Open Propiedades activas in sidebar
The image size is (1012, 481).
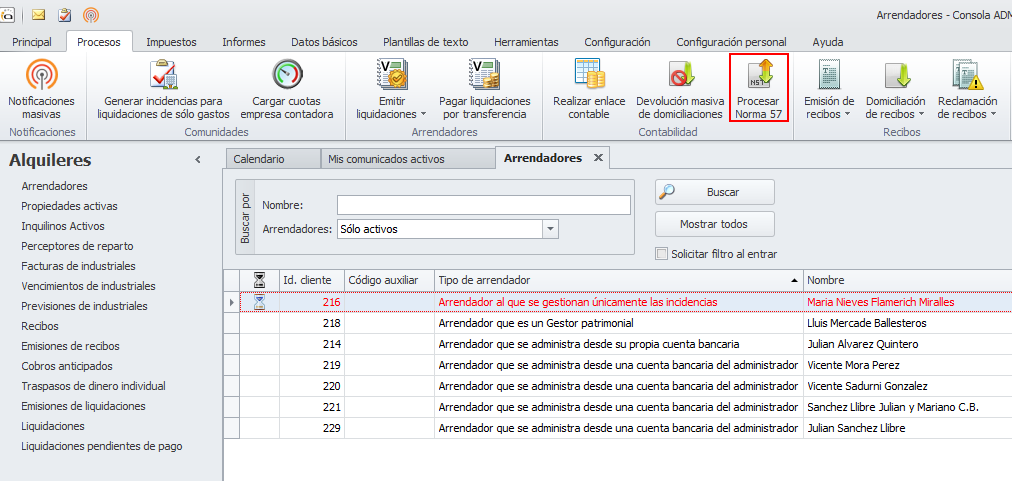click(70, 206)
